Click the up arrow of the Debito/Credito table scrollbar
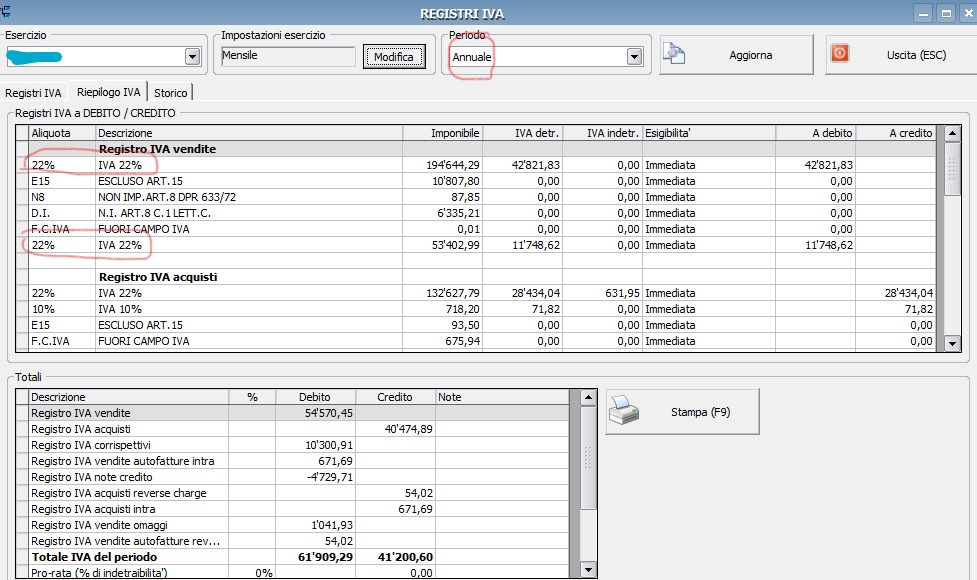Image resolution: width=977 pixels, height=580 pixels. (952, 133)
